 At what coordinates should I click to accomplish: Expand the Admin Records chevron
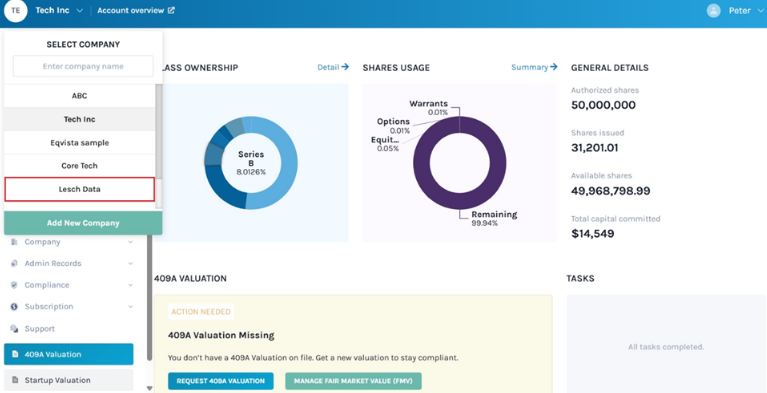pos(131,263)
